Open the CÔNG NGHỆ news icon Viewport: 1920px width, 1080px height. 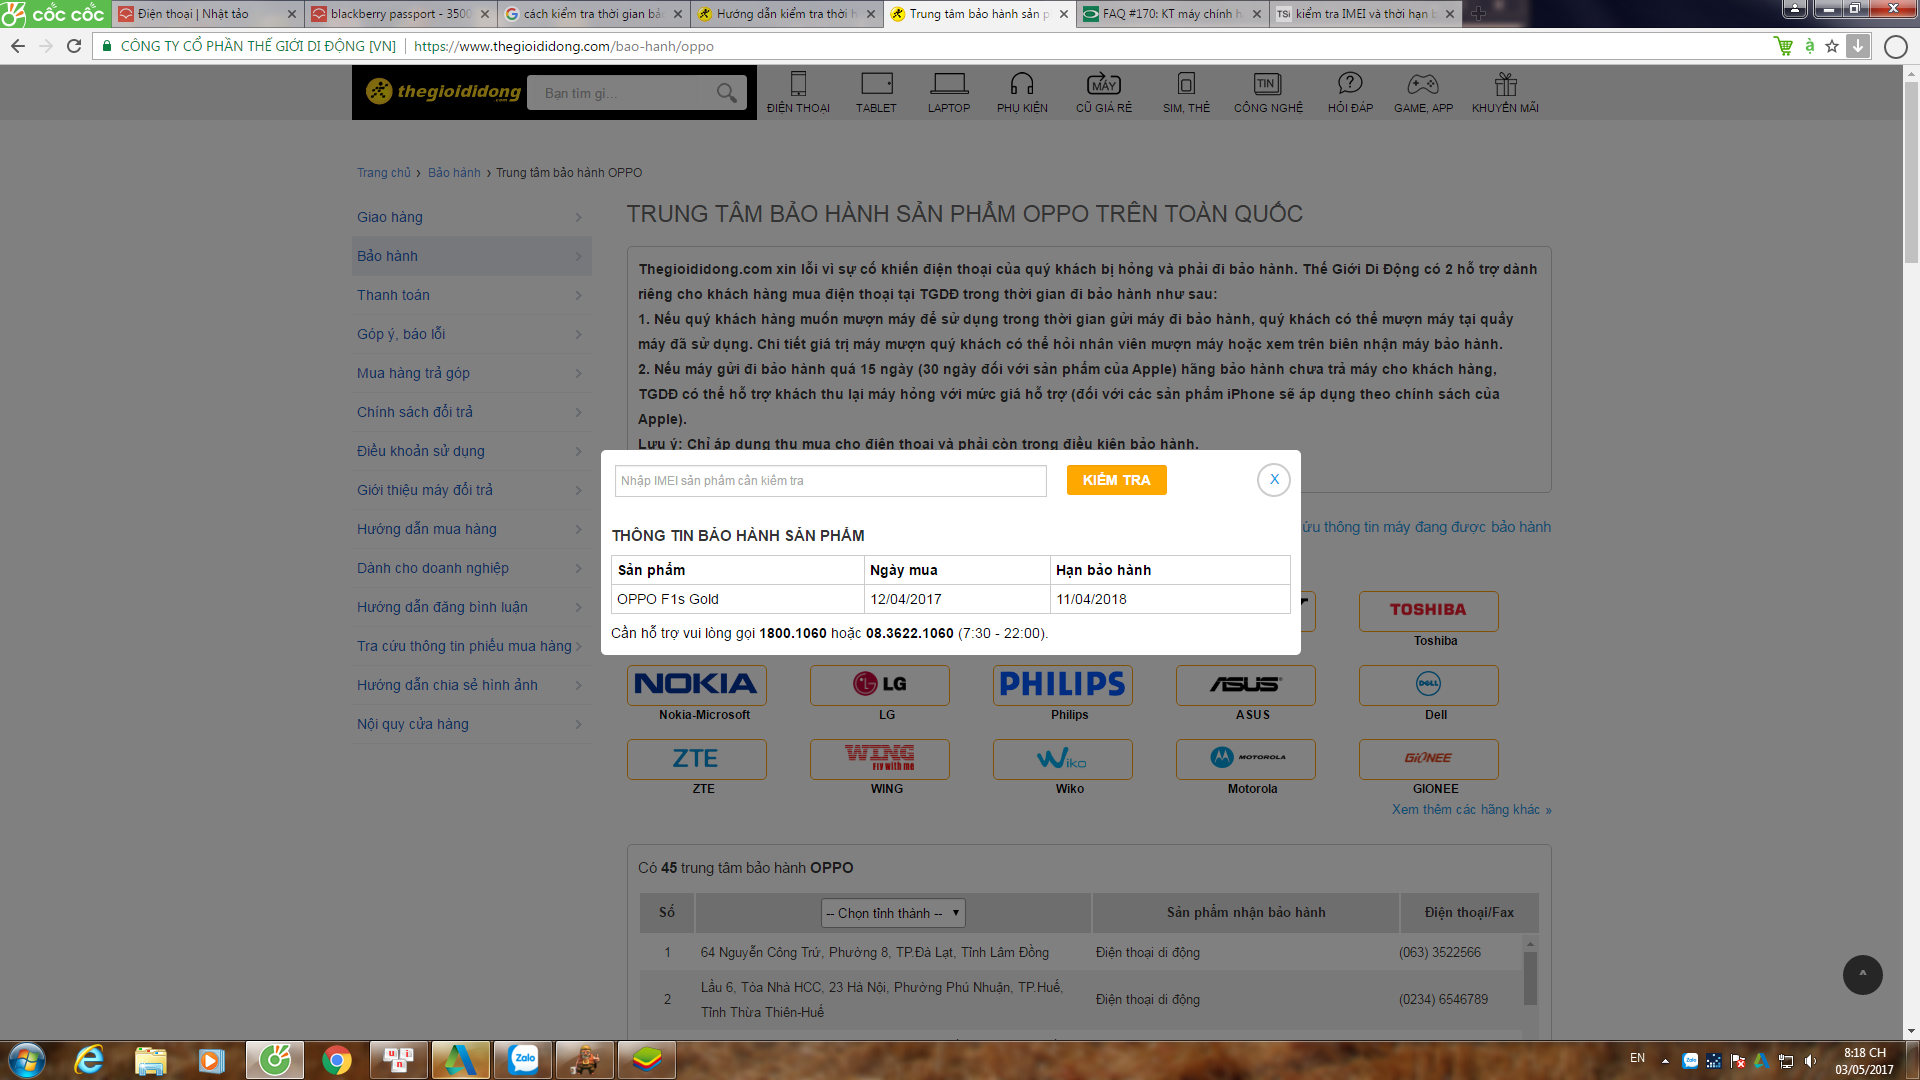(x=1268, y=92)
